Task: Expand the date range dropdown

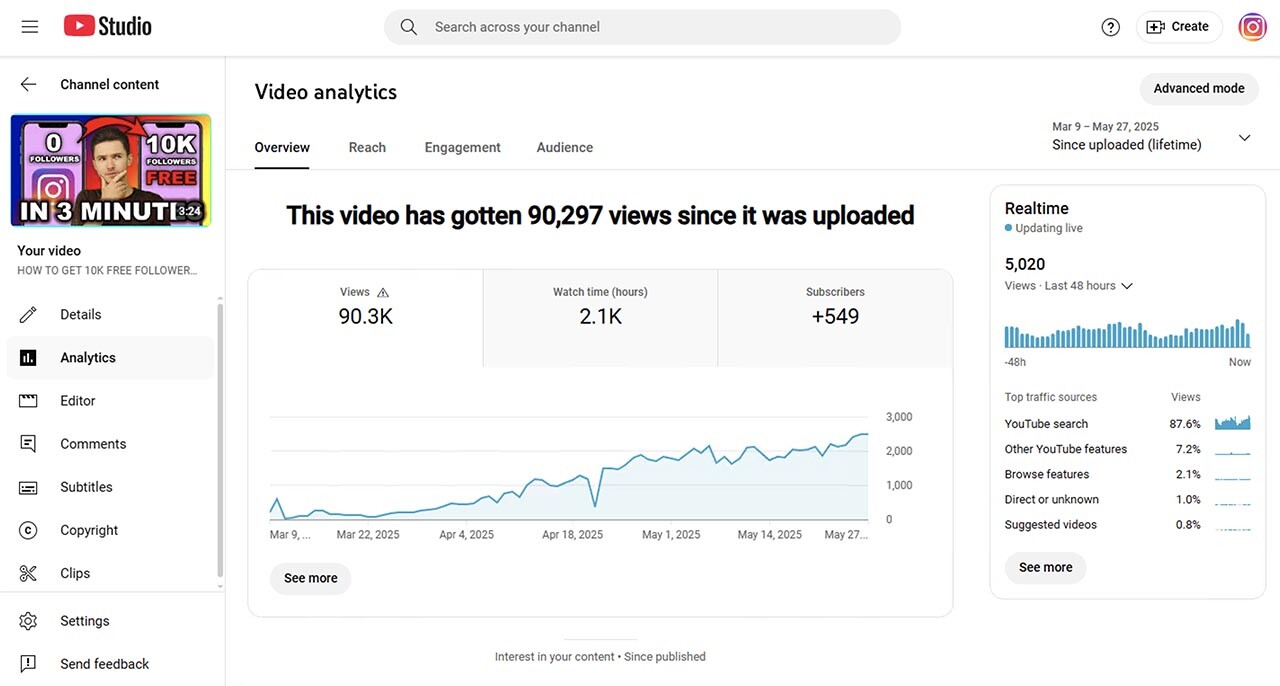Action: [1244, 138]
